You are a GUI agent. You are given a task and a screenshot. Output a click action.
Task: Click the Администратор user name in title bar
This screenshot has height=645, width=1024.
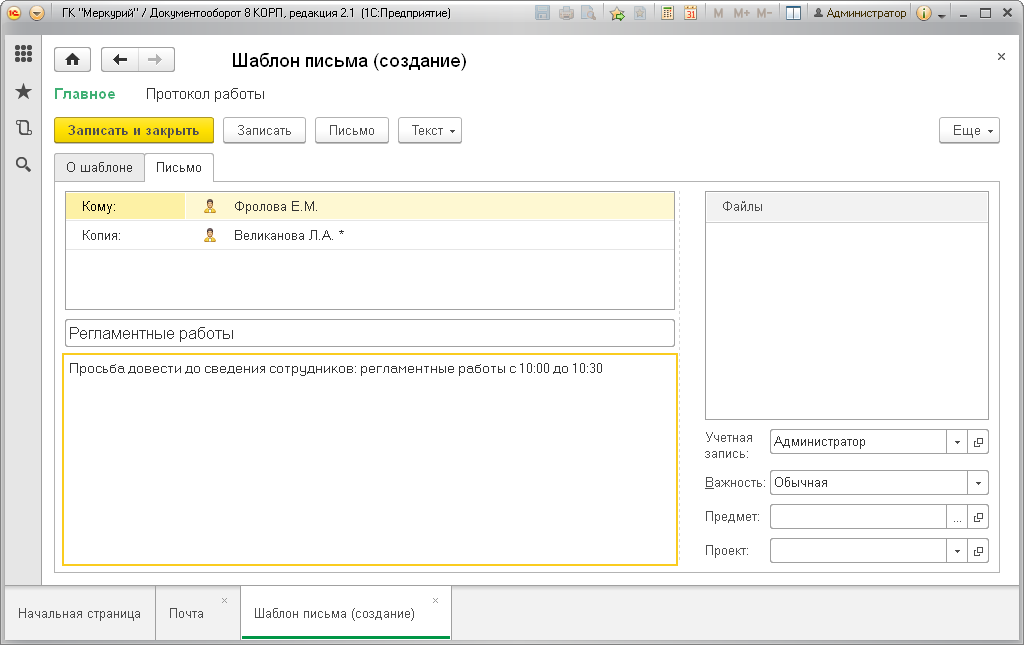tap(859, 13)
